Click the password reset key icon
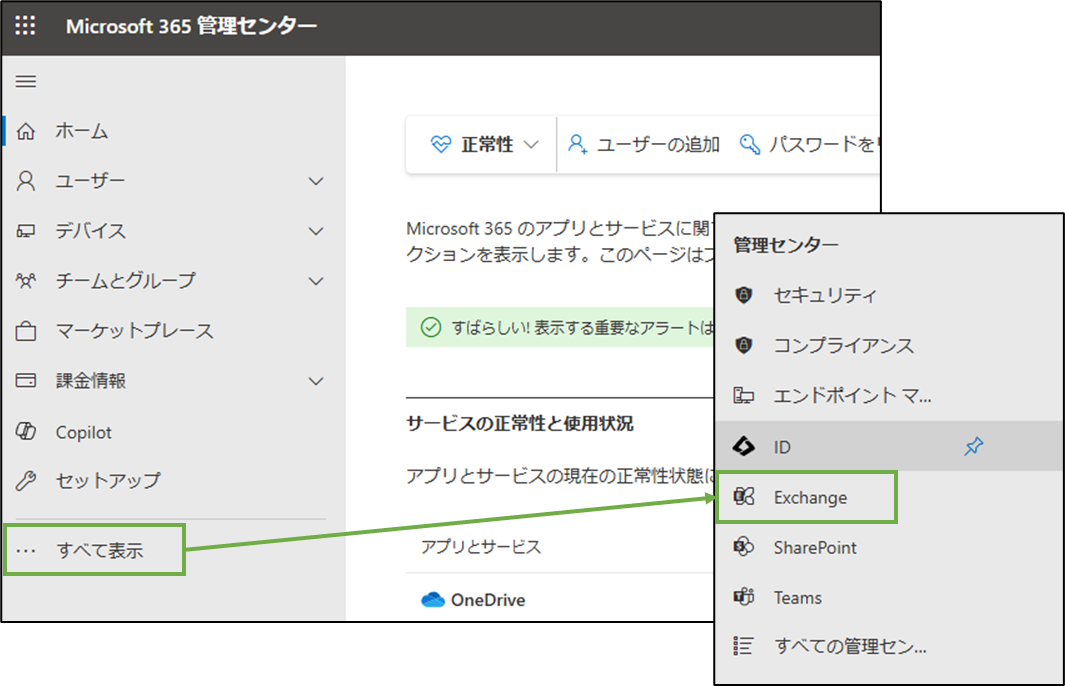Image resolution: width=1065 pixels, height=686 pixels. (749, 144)
